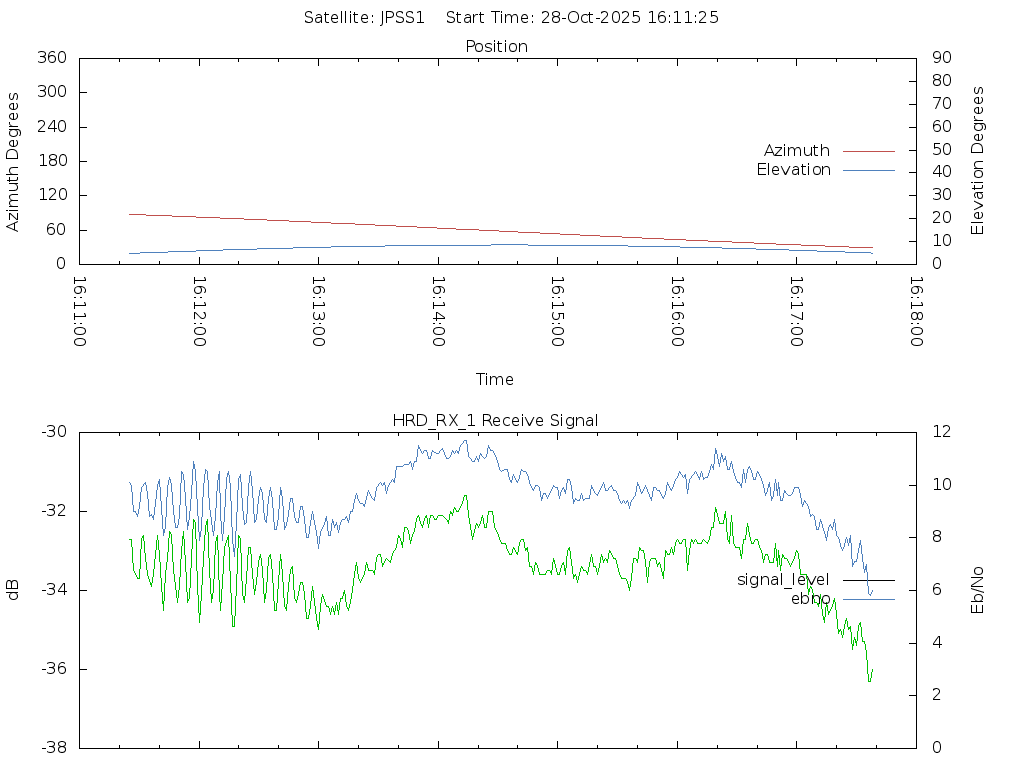Click the Position chart title

click(x=497, y=47)
